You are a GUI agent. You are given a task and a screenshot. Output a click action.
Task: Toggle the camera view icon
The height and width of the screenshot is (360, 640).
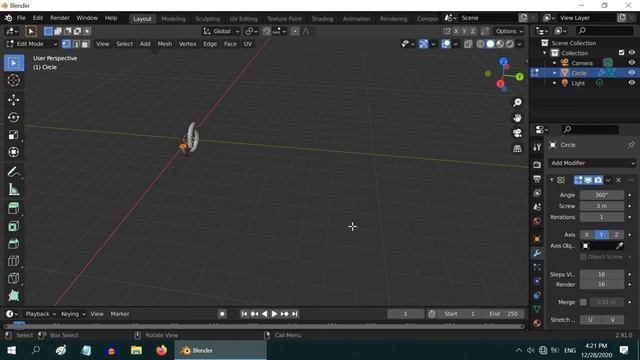[517, 133]
